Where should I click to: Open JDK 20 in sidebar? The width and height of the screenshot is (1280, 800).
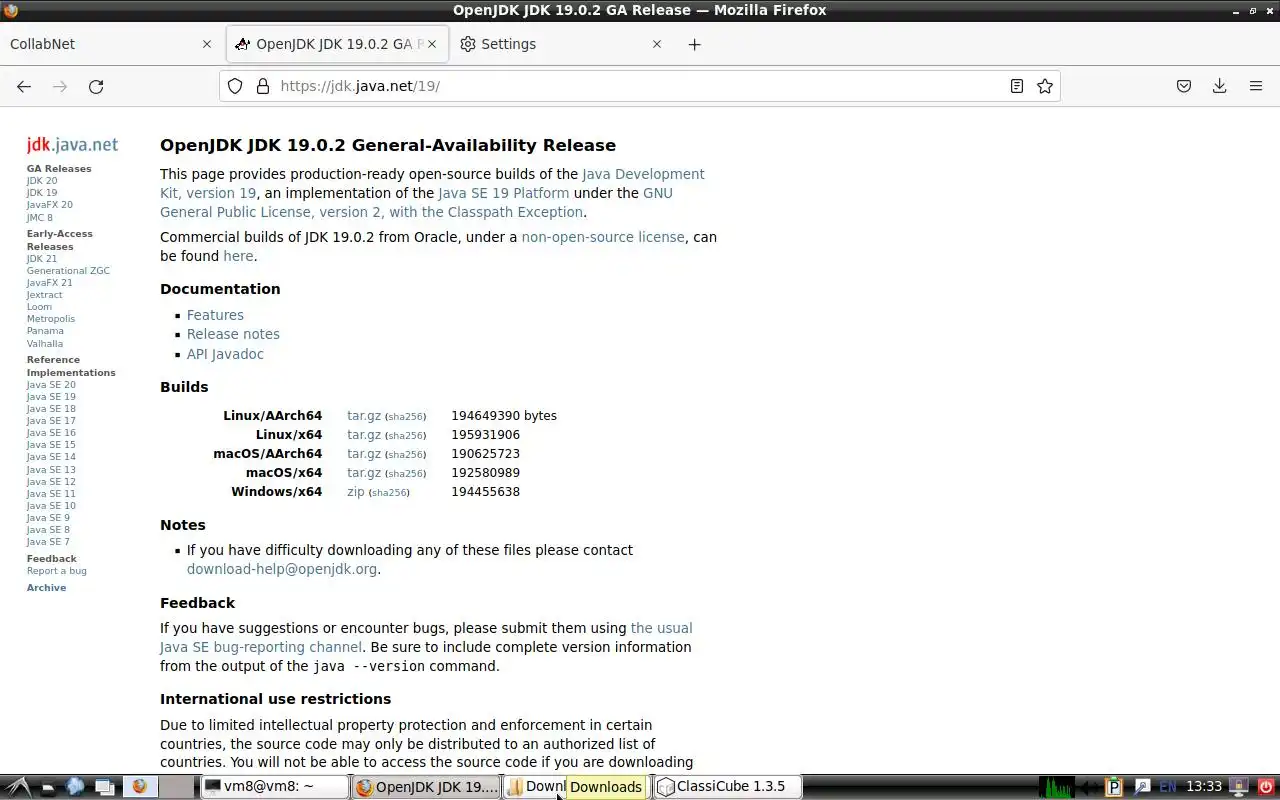42,181
